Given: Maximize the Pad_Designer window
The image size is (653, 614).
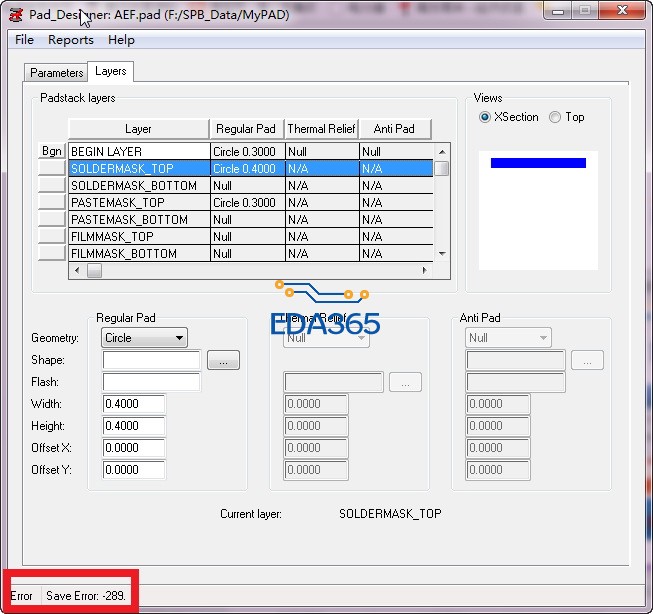Looking at the screenshot, I should [x=585, y=11].
